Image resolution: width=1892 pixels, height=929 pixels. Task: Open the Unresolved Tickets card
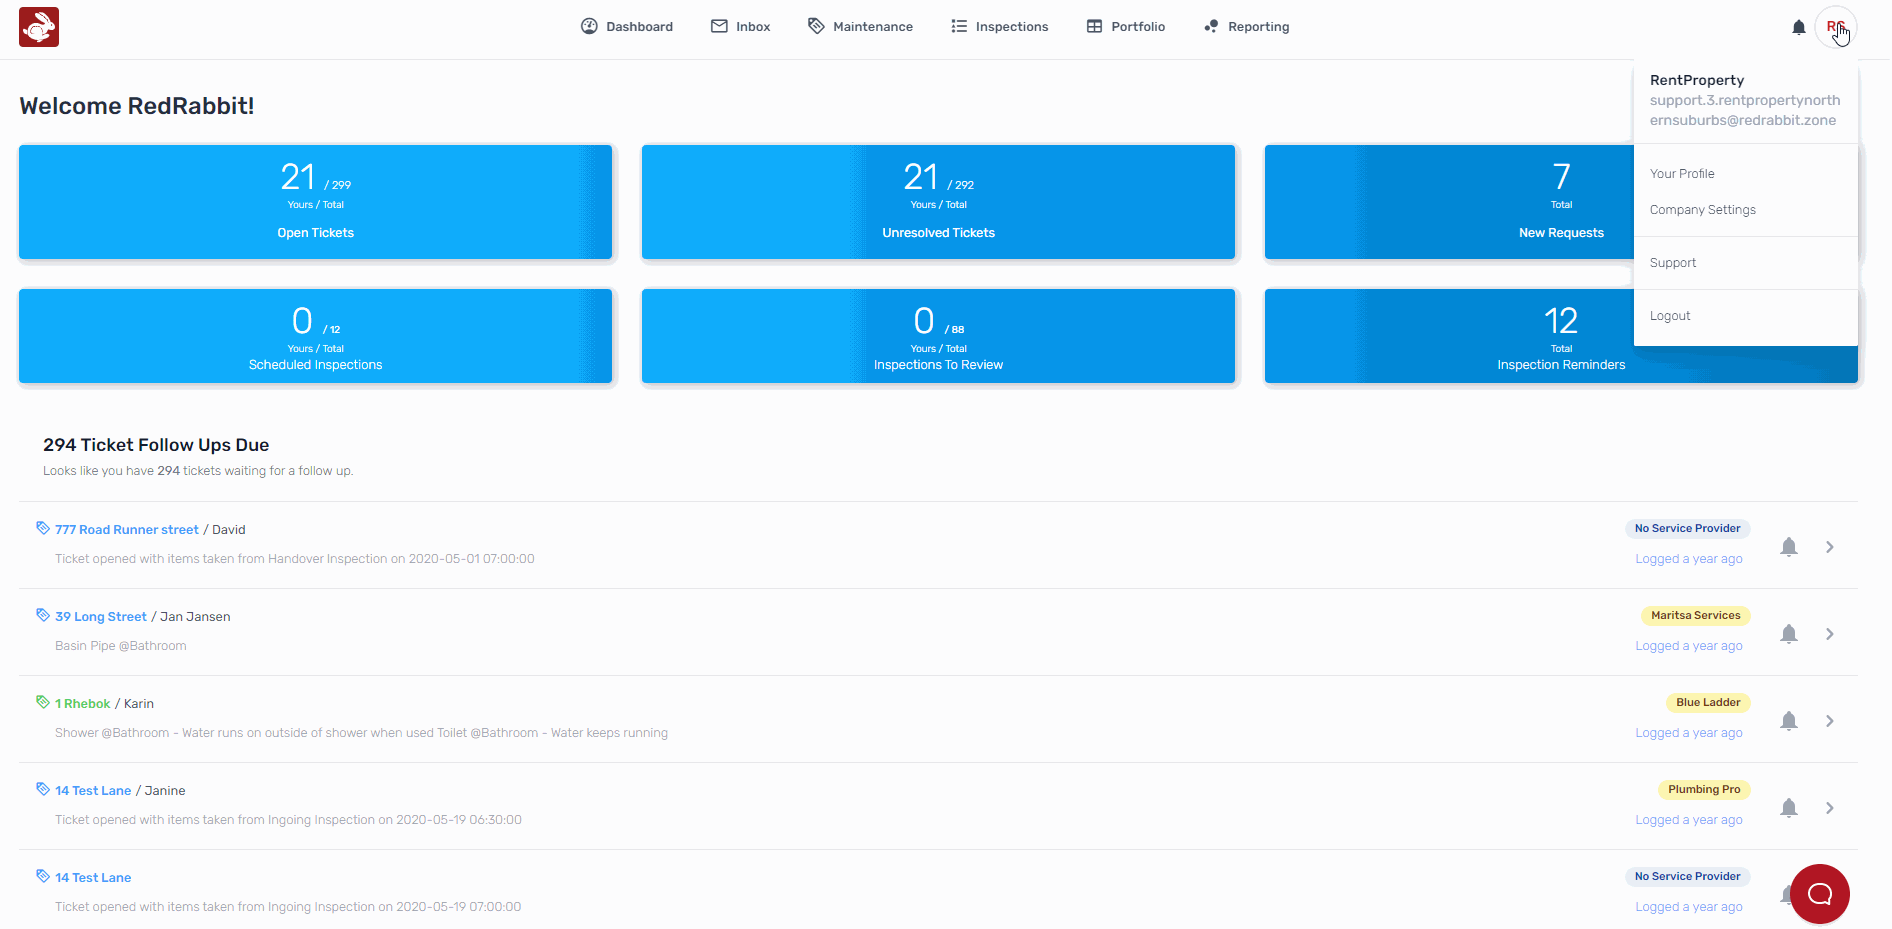[938, 202]
